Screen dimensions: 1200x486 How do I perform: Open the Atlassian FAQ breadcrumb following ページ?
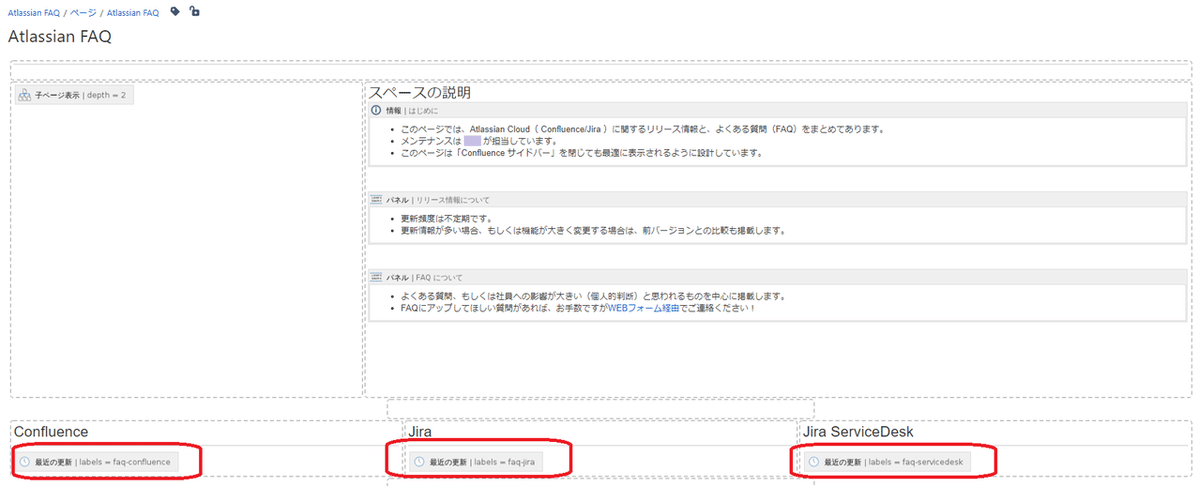coord(132,13)
